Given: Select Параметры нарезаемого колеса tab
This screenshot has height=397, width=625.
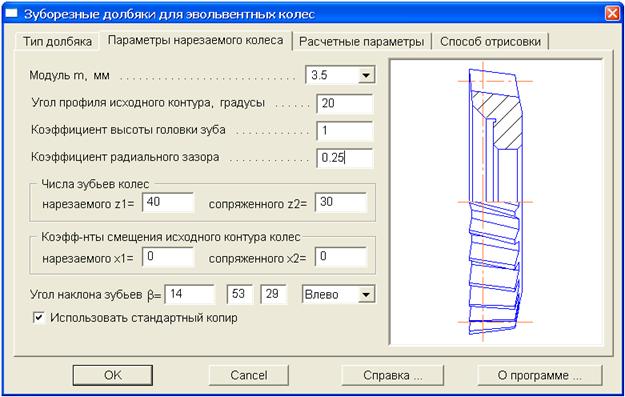Looking at the screenshot, I should [195, 40].
